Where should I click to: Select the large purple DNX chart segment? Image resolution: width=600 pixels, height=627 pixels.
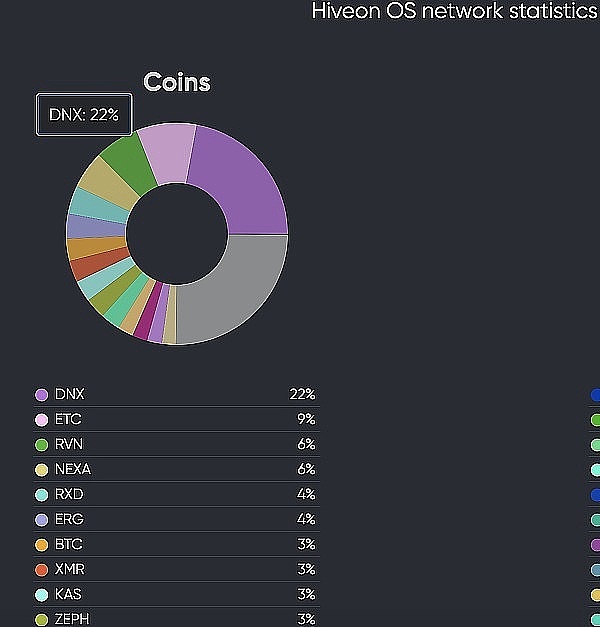click(x=240, y=180)
